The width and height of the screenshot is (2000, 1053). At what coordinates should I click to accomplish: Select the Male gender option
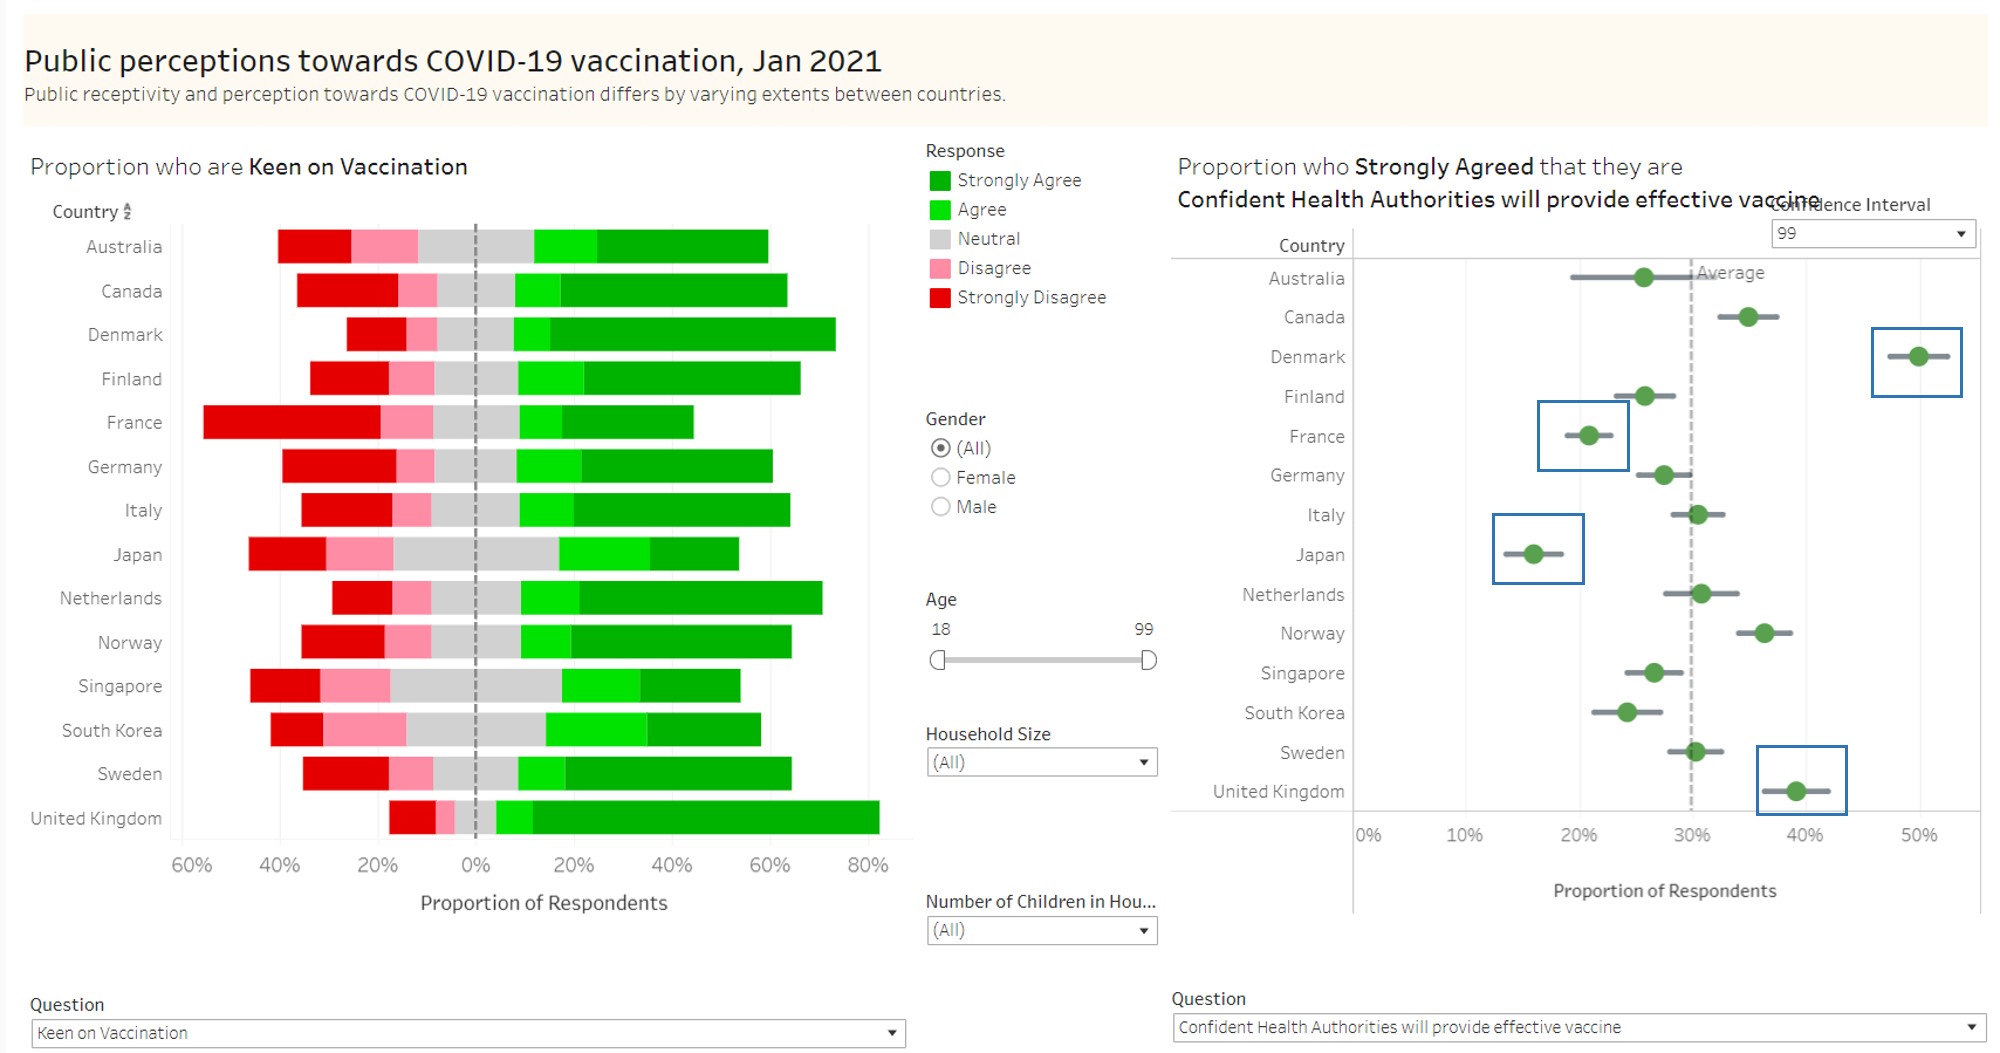pos(940,506)
